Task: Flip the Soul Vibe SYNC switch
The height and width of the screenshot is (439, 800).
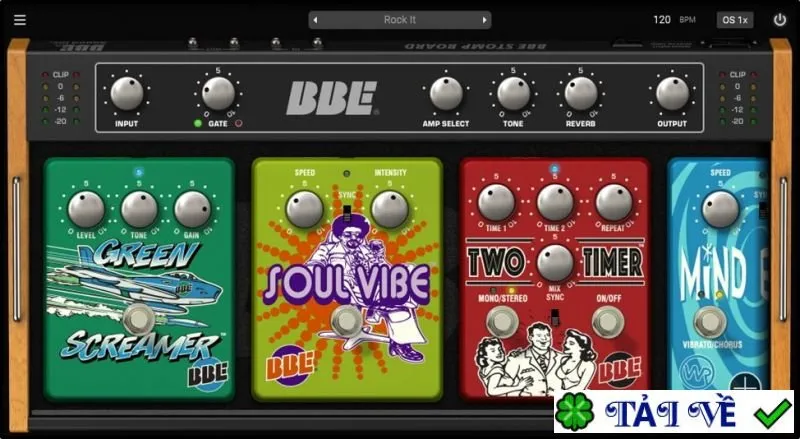Action: (x=347, y=213)
